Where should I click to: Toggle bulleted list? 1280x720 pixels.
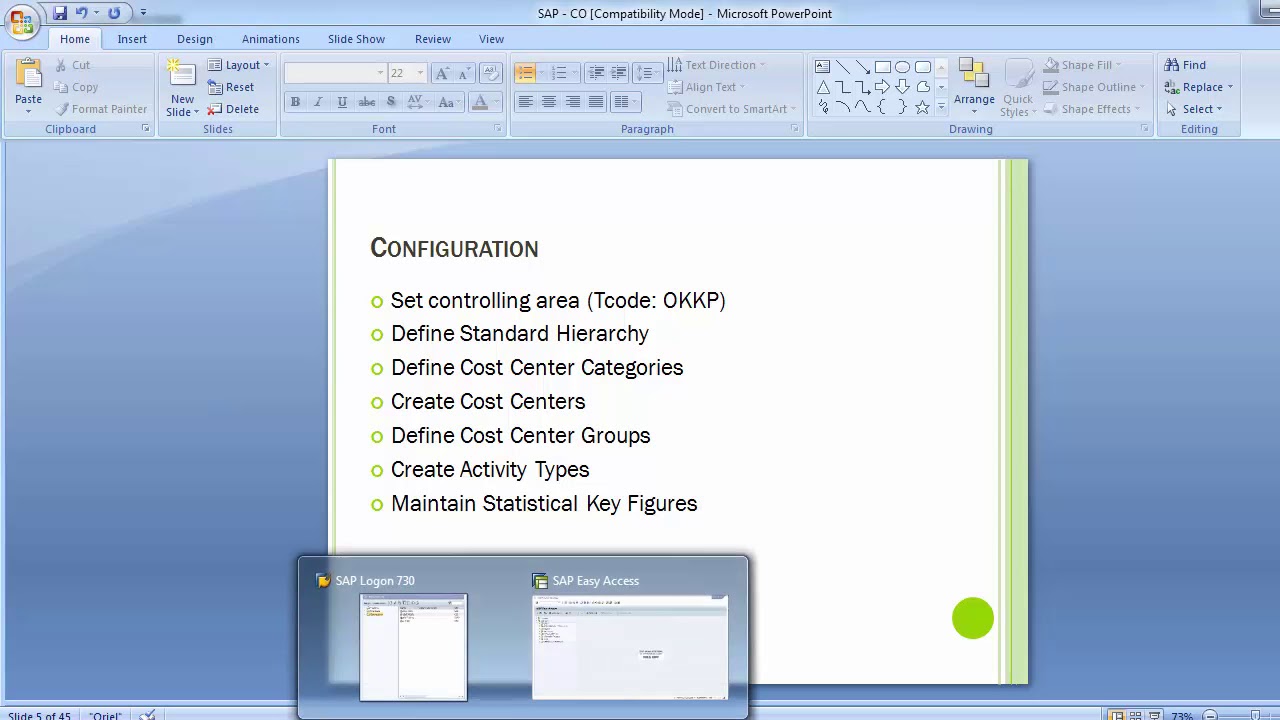tap(526, 73)
